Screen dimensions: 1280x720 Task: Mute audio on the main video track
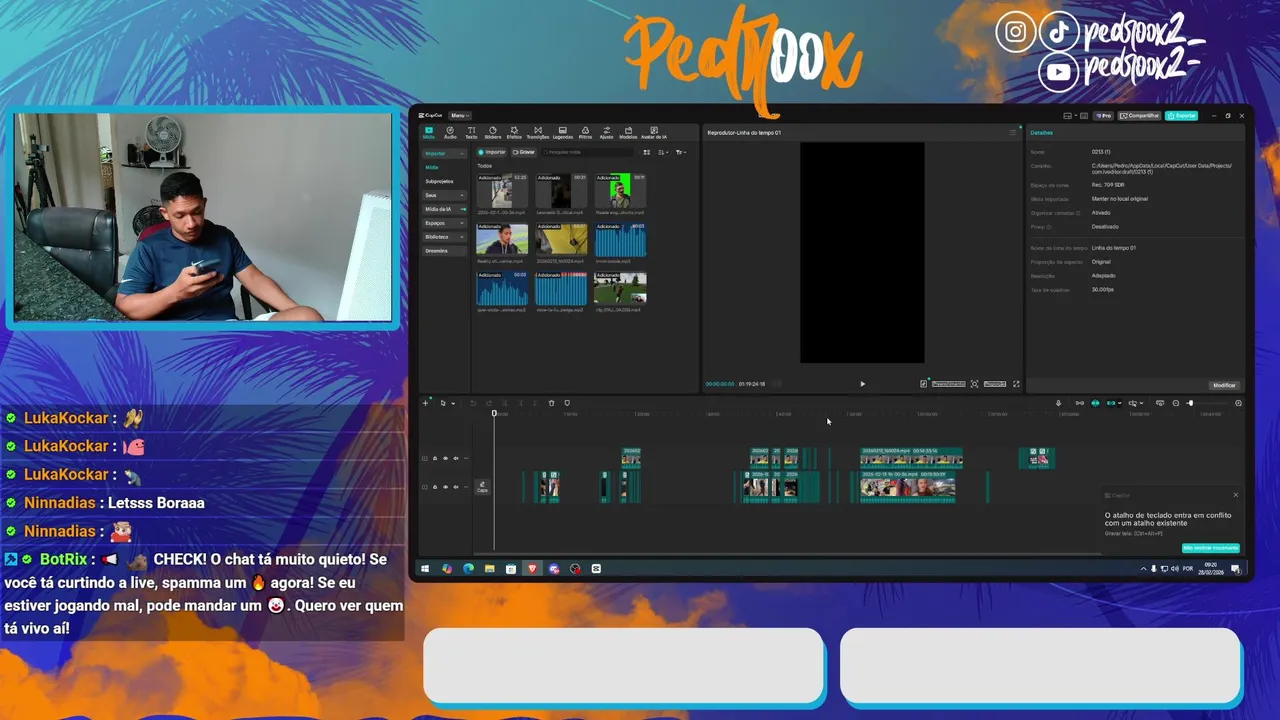456,487
